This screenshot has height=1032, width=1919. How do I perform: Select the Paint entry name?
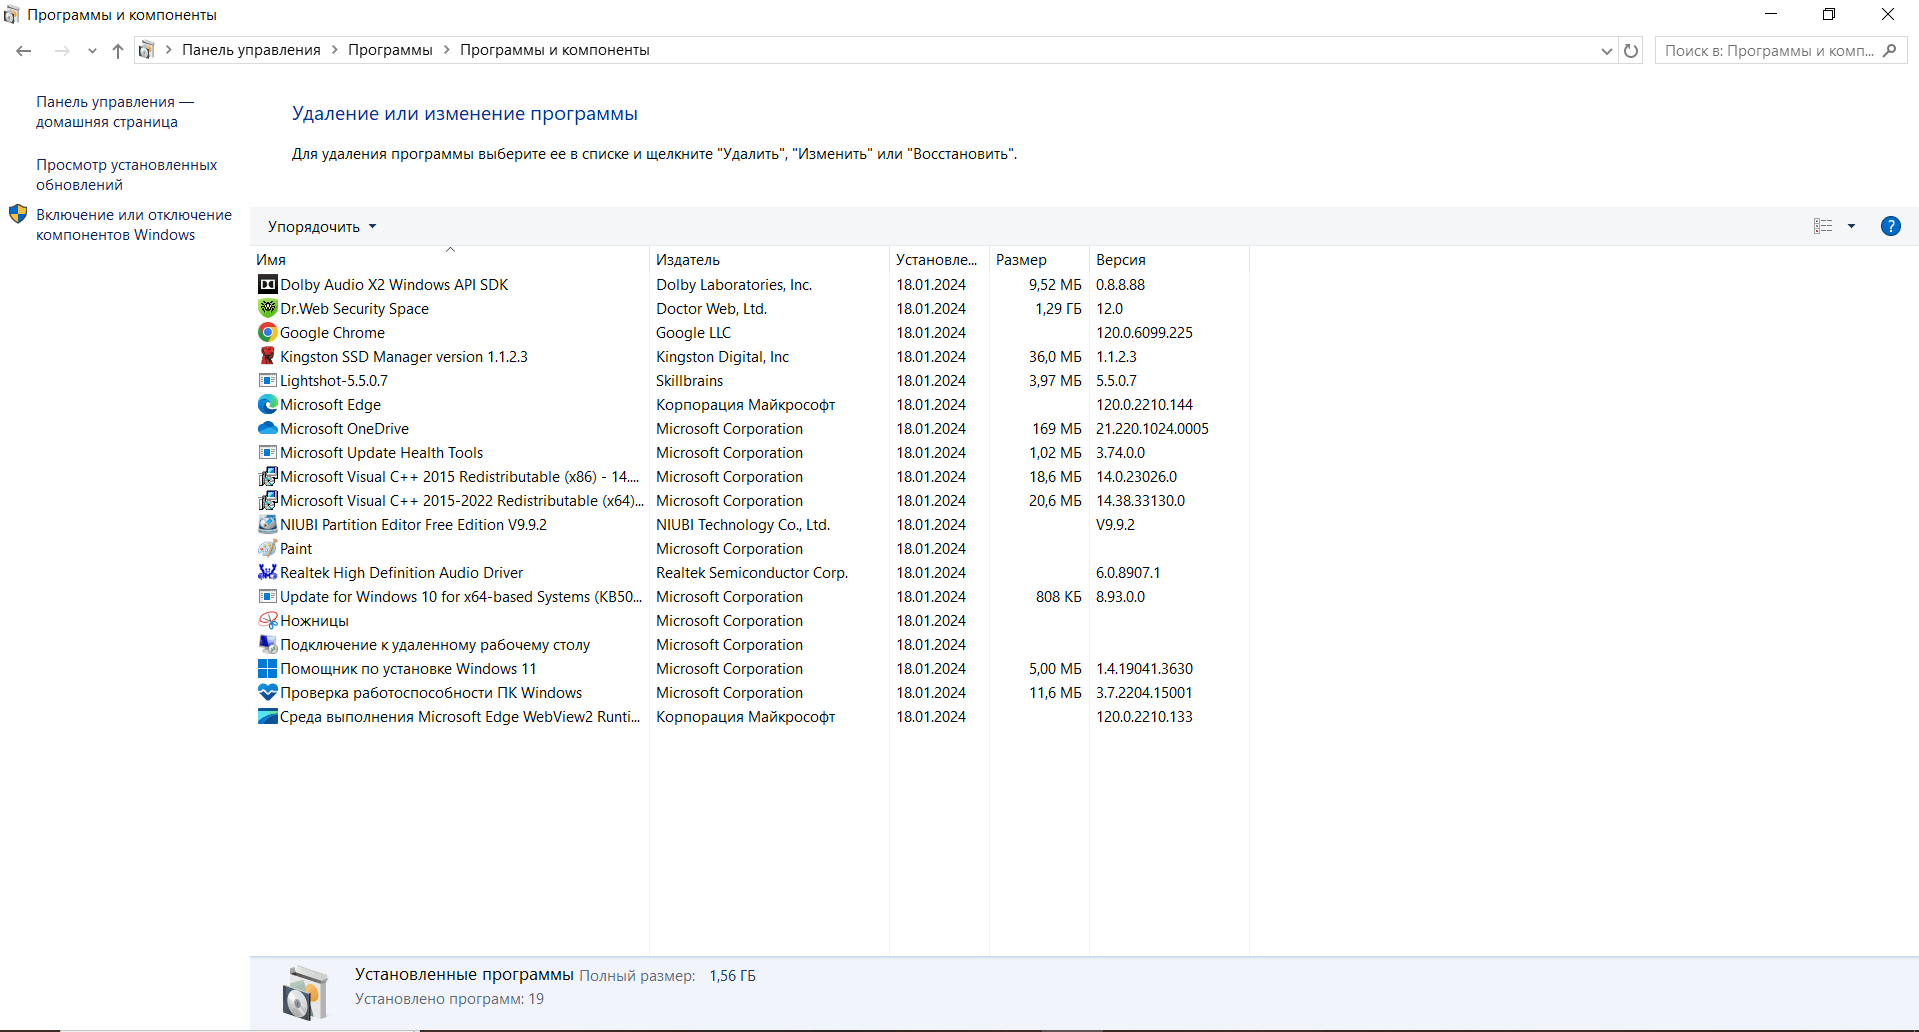click(296, 549)
